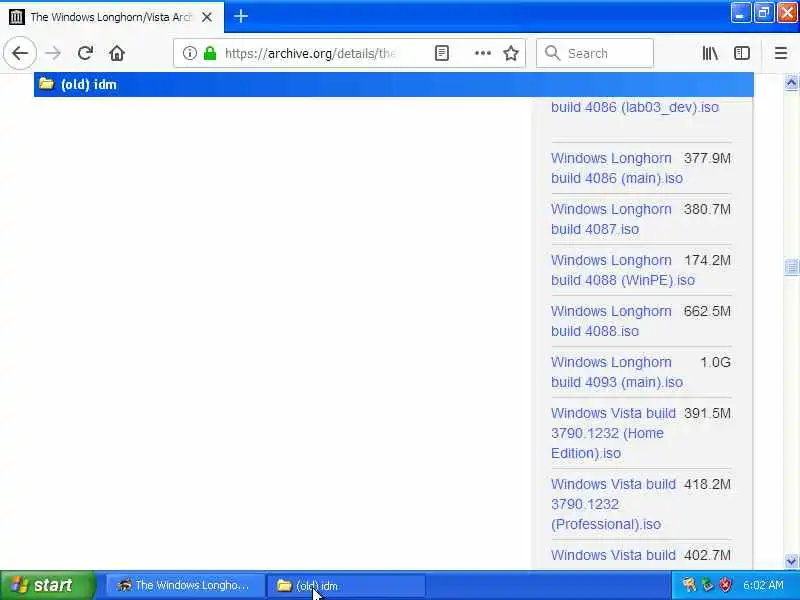
Task: Click the 1.0G file size text
Action: coord(715,362)
